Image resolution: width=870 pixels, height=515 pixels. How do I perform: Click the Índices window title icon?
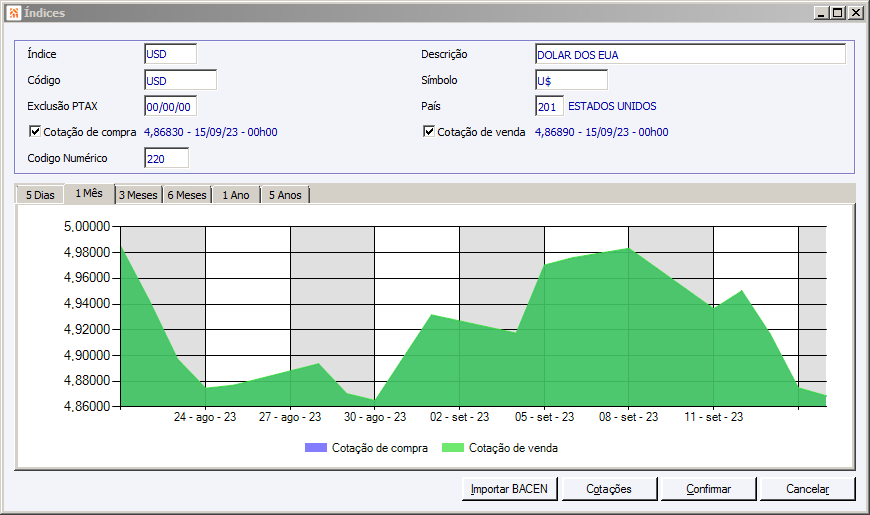(x=14, y=12)
